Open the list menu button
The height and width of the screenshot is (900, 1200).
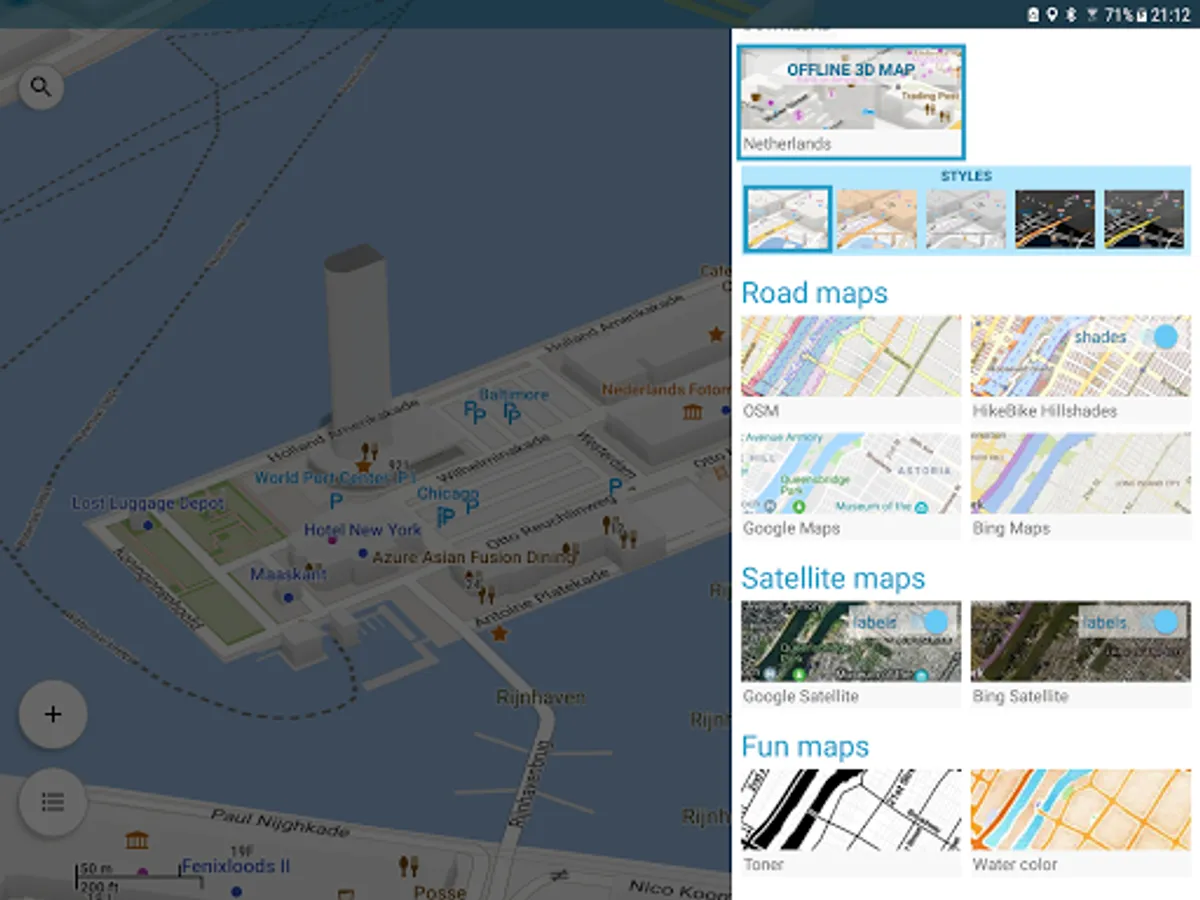pyautogui.click(x=53, y=802)
